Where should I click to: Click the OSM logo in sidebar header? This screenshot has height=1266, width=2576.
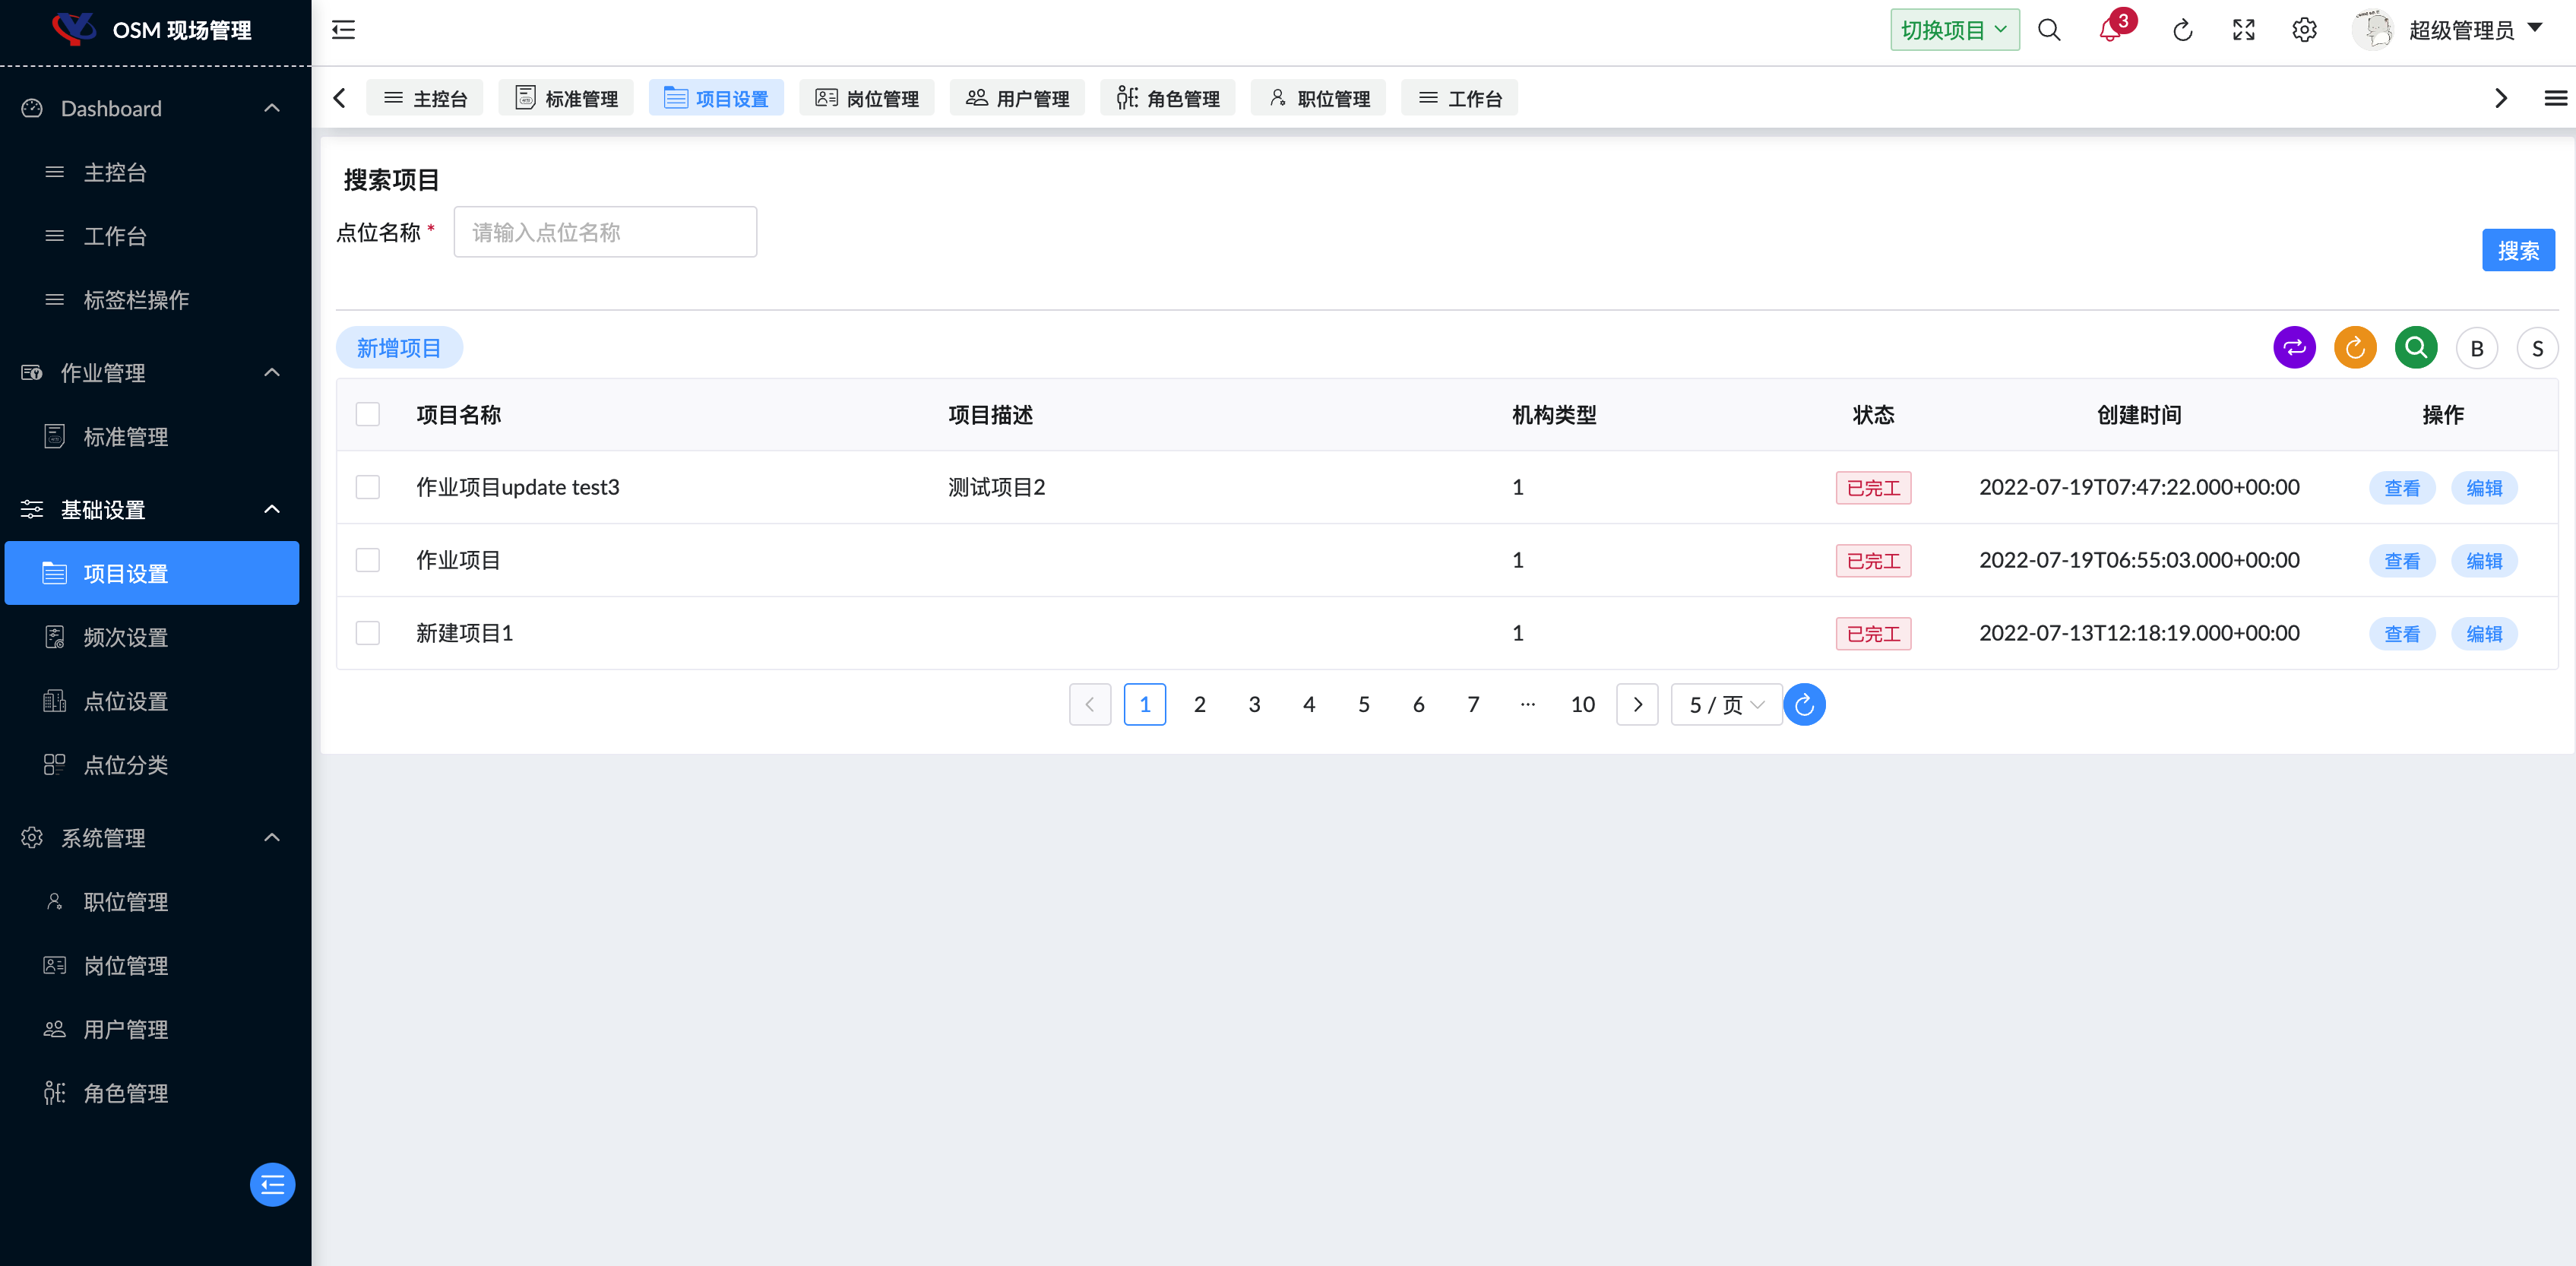tap(73, 29)
